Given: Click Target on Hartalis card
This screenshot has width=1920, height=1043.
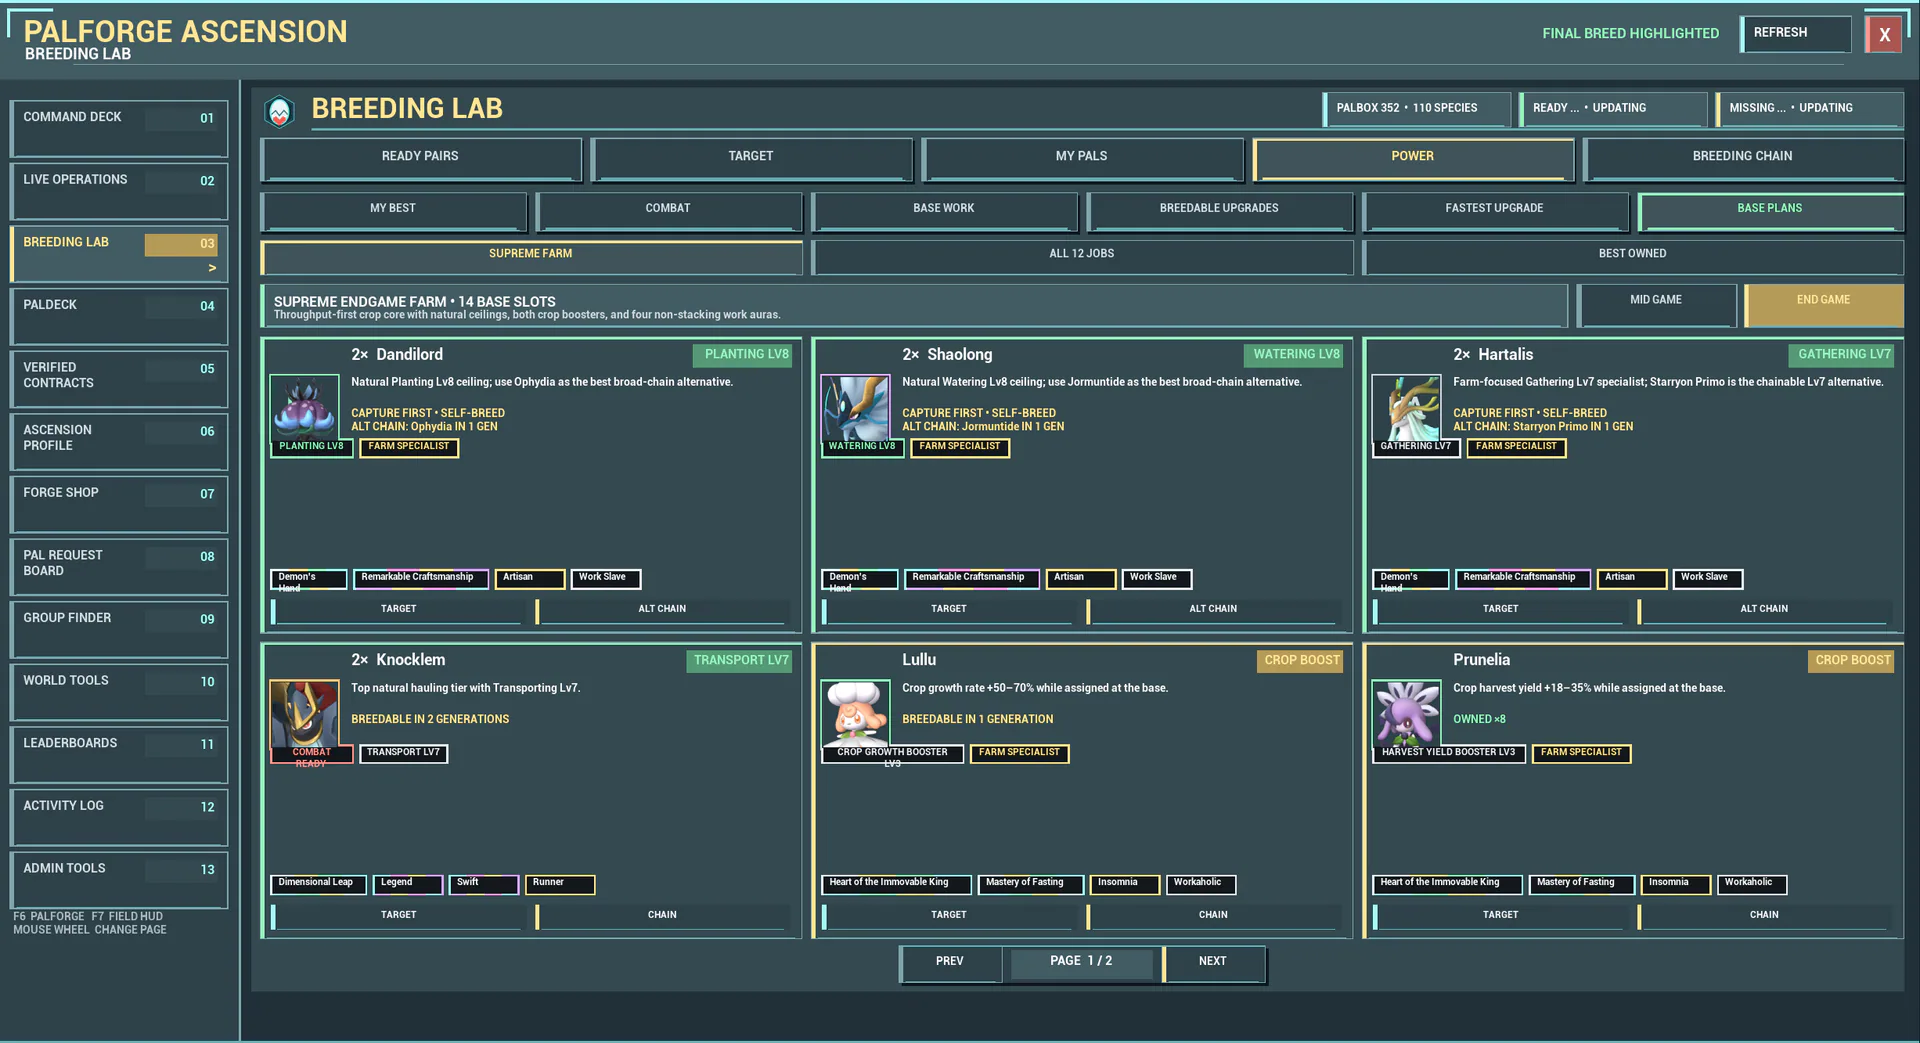Looking at the screenshot, I should click(x=1500, y=611).
